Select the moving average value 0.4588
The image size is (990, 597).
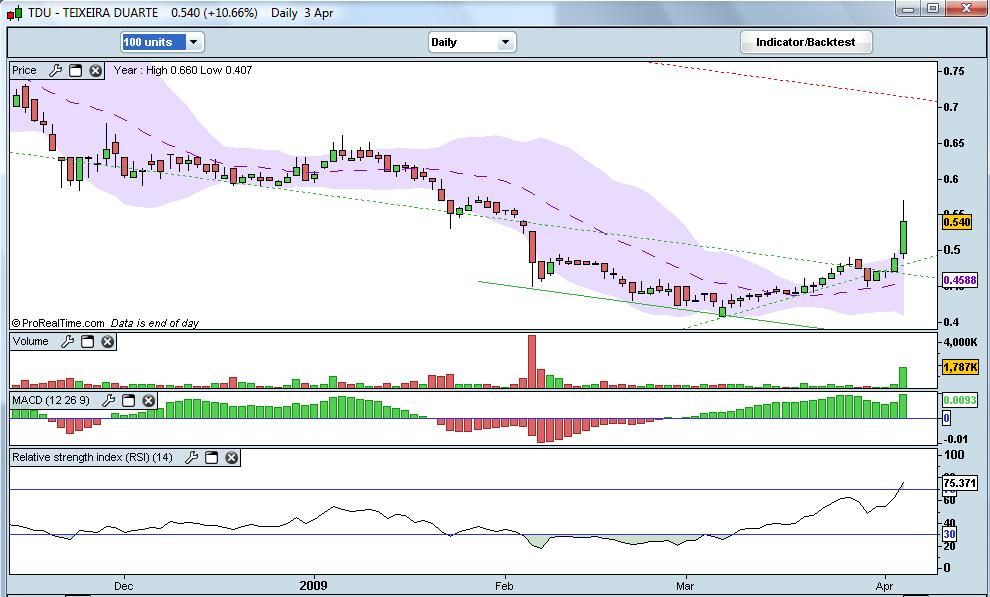click(960, 280)
